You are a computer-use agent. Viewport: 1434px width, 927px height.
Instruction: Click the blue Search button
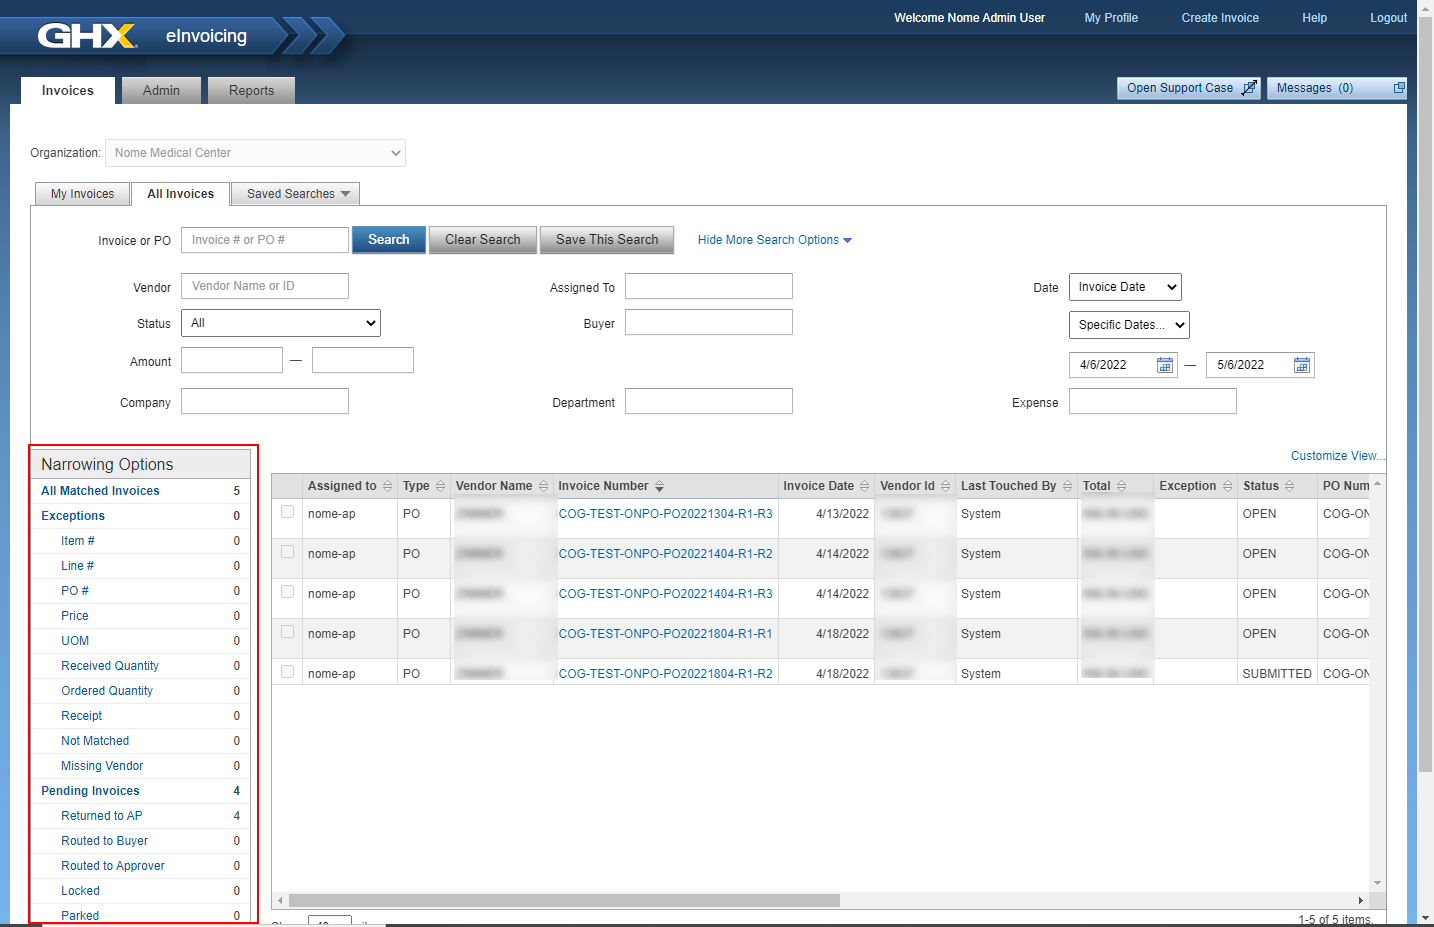[x=388, y=240]
